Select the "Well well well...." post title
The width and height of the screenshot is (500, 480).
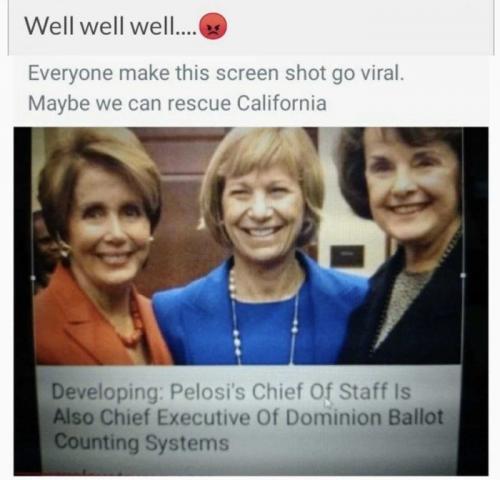[111, 26]
